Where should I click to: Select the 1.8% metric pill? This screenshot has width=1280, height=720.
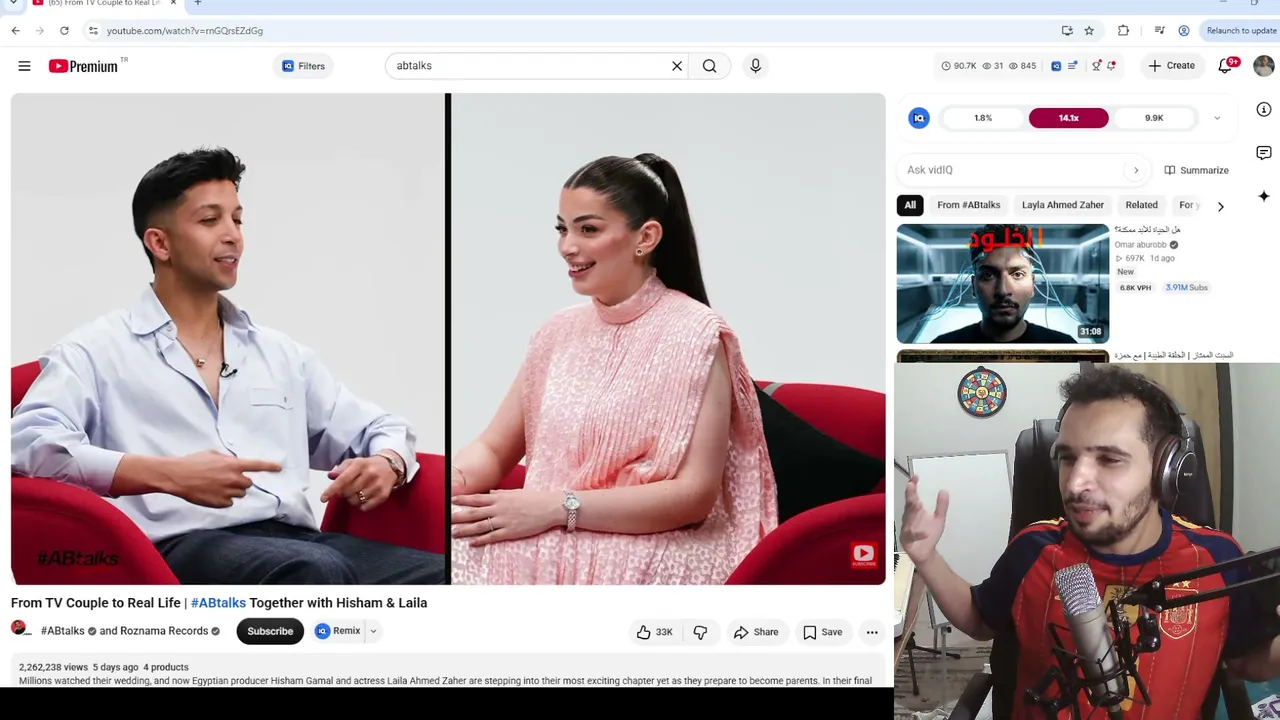coord(983,118)
